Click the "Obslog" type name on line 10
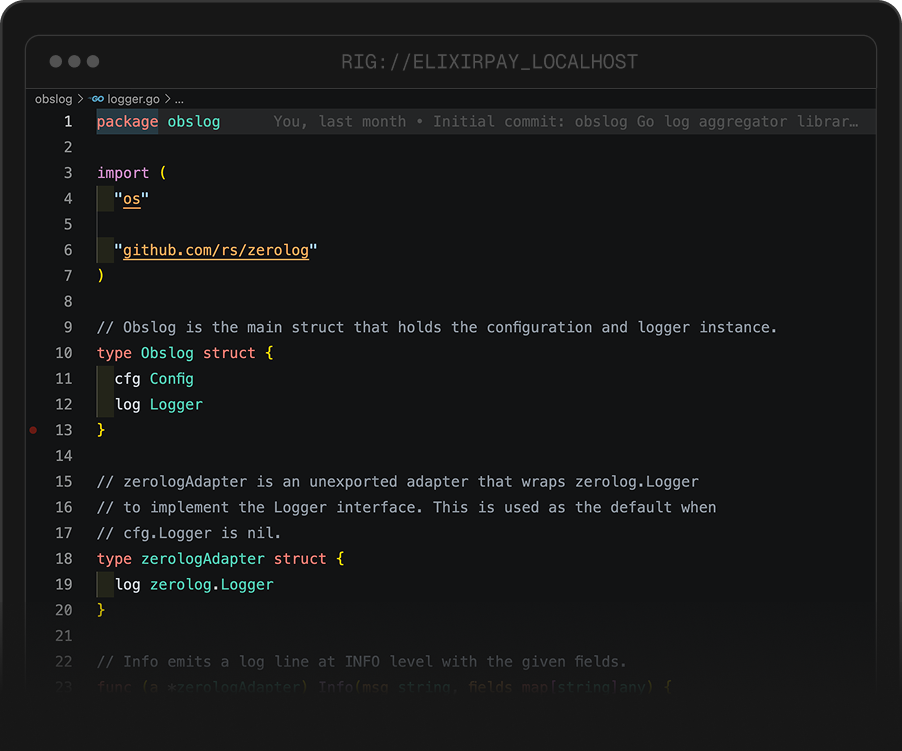902x751 pixels. click(167, 353)
